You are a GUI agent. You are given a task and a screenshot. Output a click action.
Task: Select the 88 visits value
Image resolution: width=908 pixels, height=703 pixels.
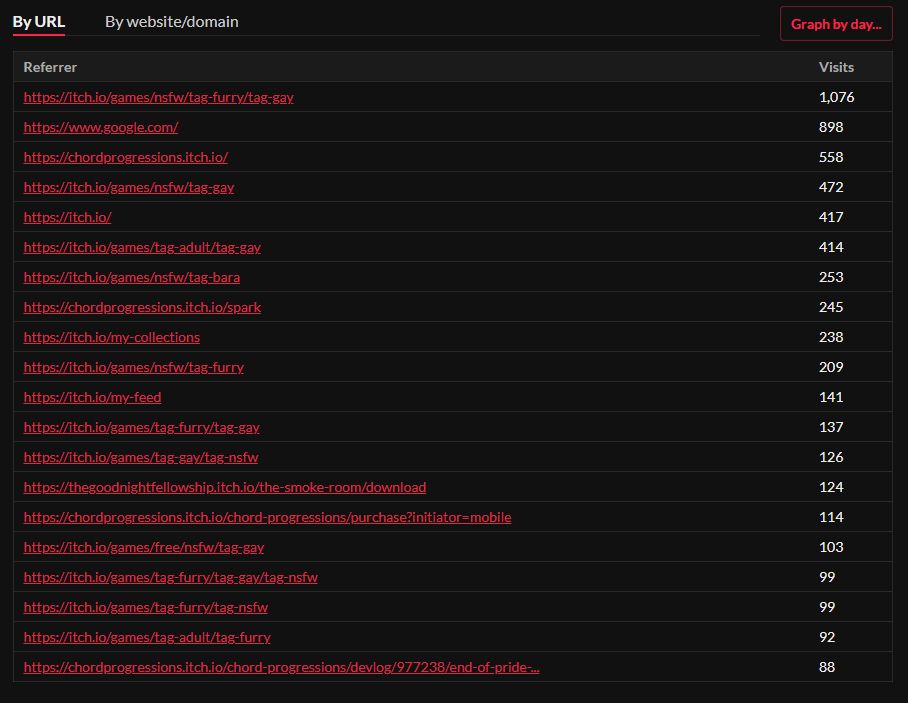click(x=827, y=668)
